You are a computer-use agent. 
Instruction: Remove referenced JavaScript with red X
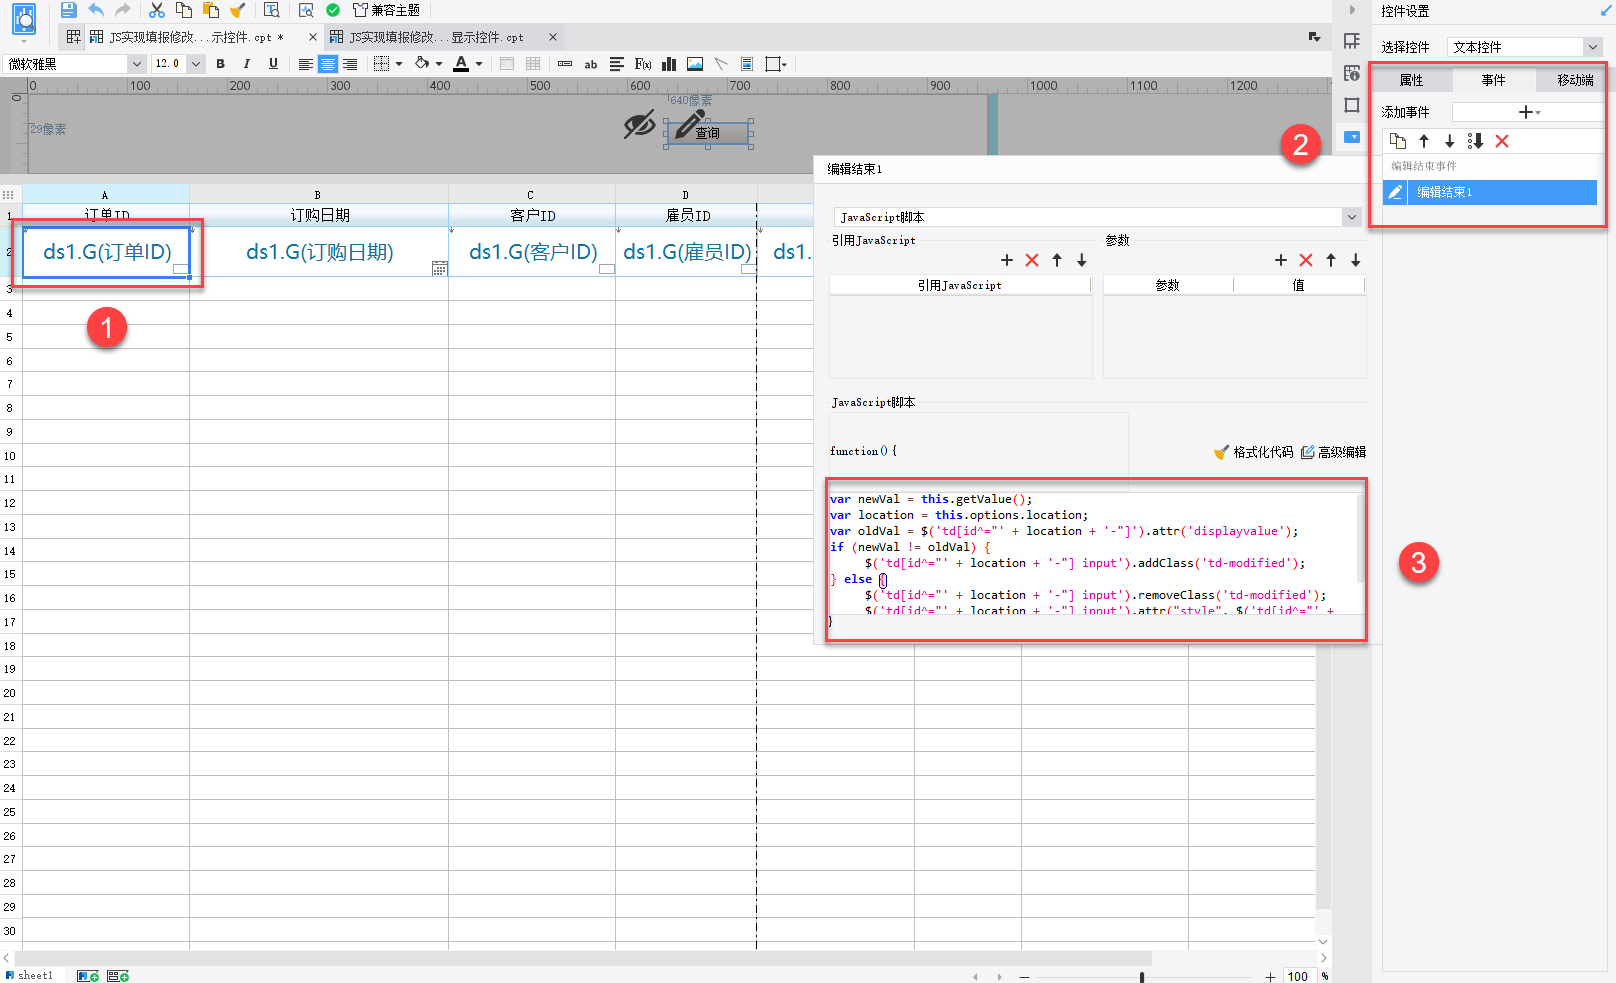click(1032, 260)
